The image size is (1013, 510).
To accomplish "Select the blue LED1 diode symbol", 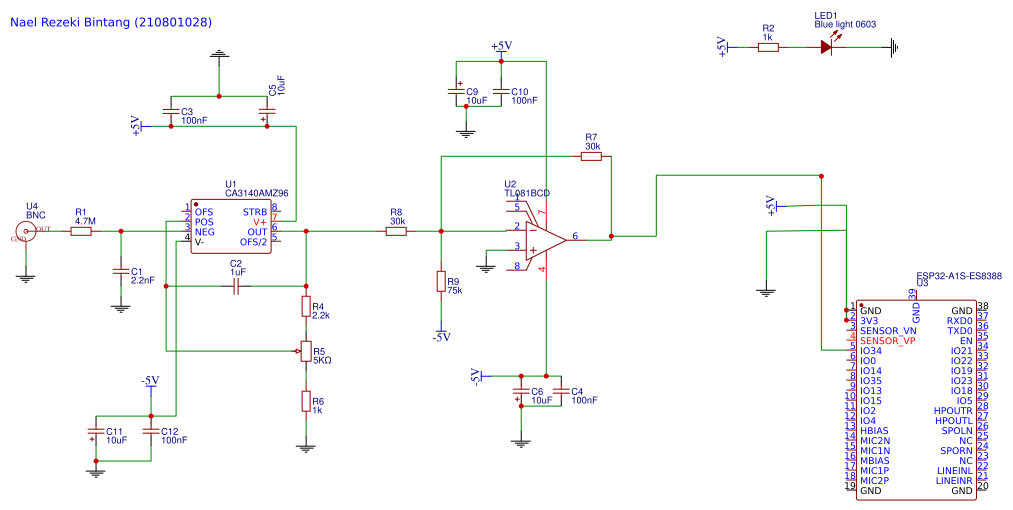I will click(826, 47).
